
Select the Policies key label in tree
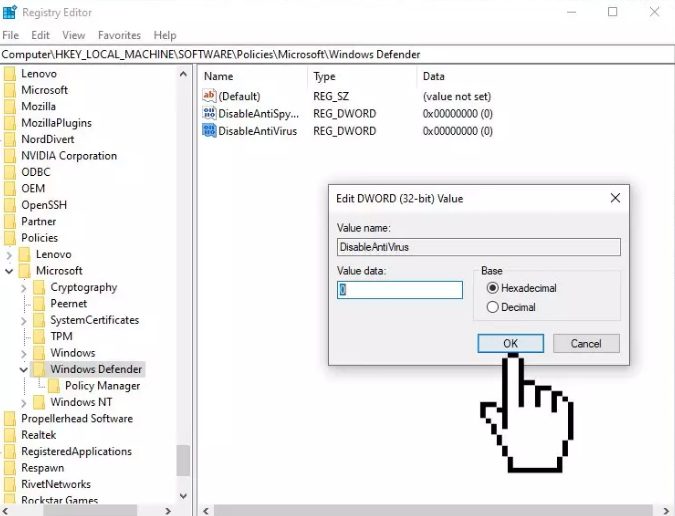40,238
